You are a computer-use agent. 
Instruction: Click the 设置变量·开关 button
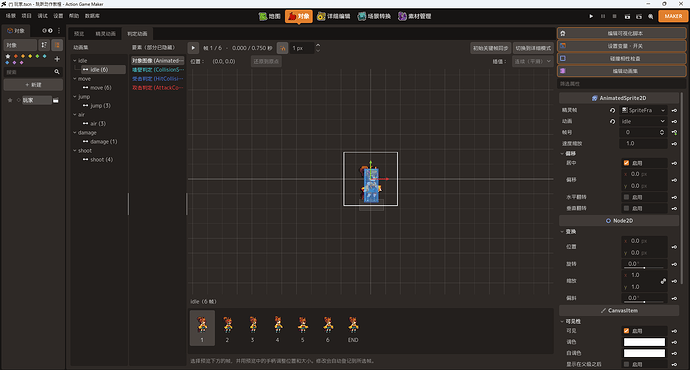click(621, 46)
